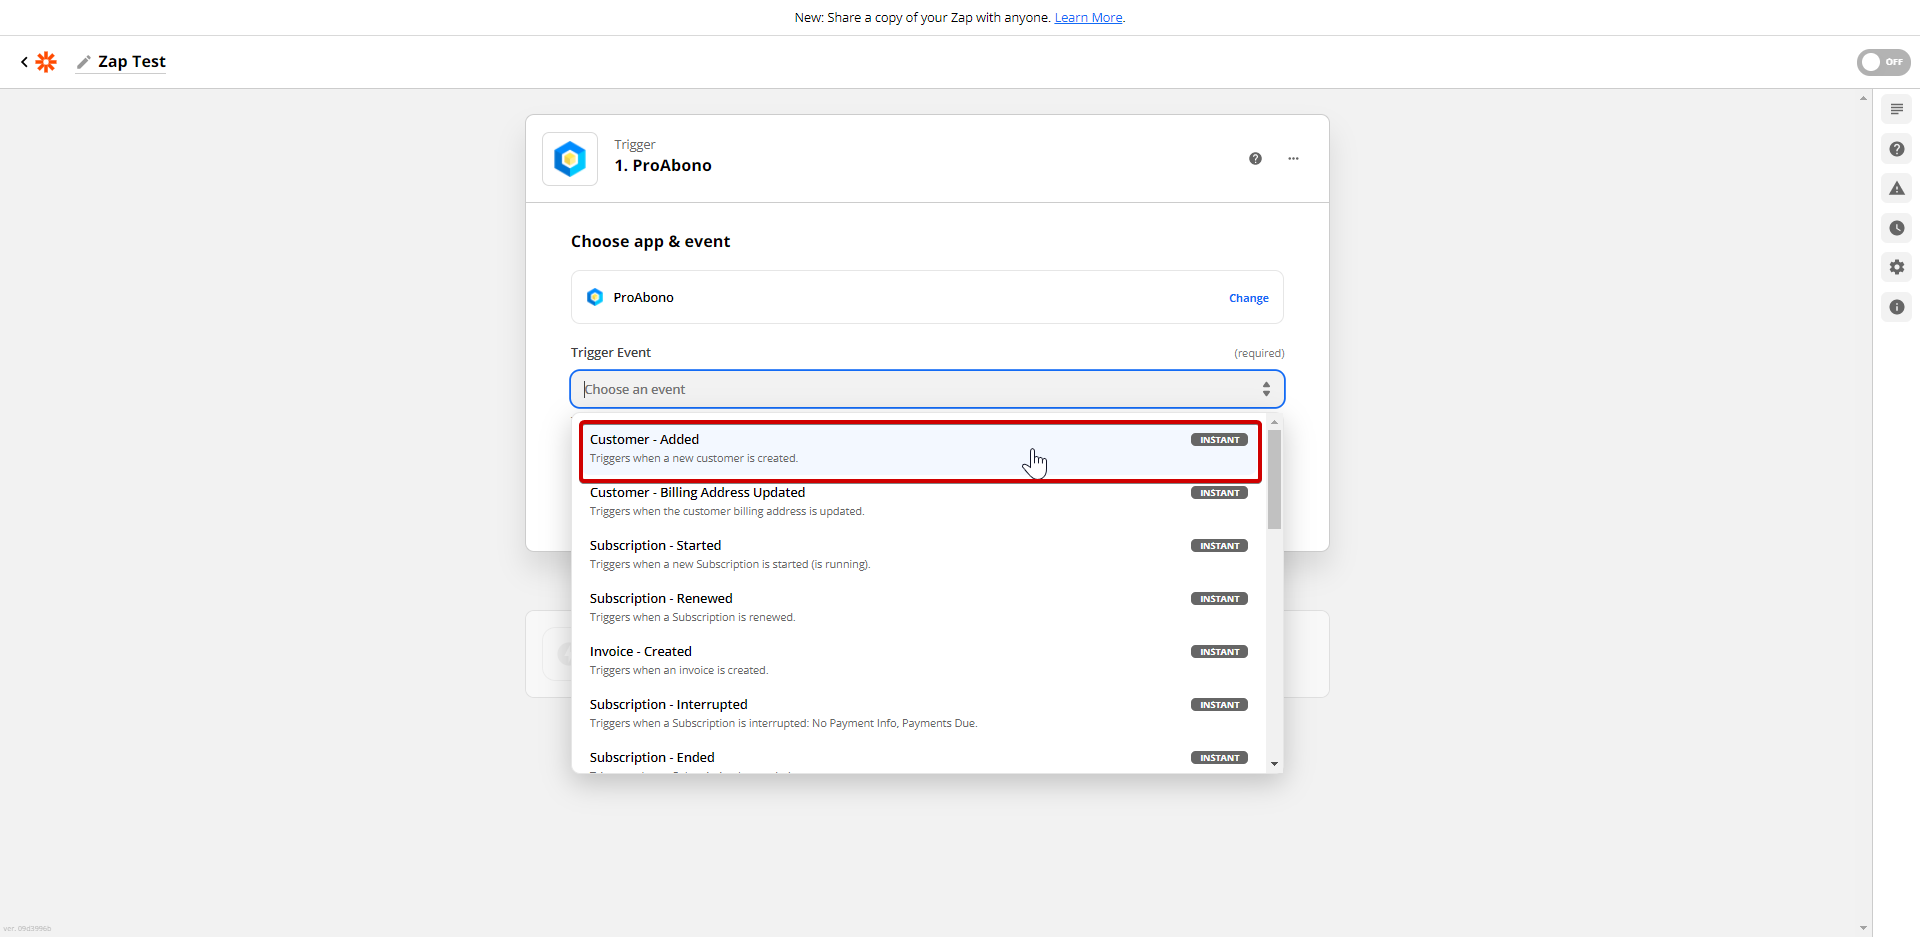Click the Trigger Event label
The width and height of the screenshot is (1920, 937).
tap(610, 353)
